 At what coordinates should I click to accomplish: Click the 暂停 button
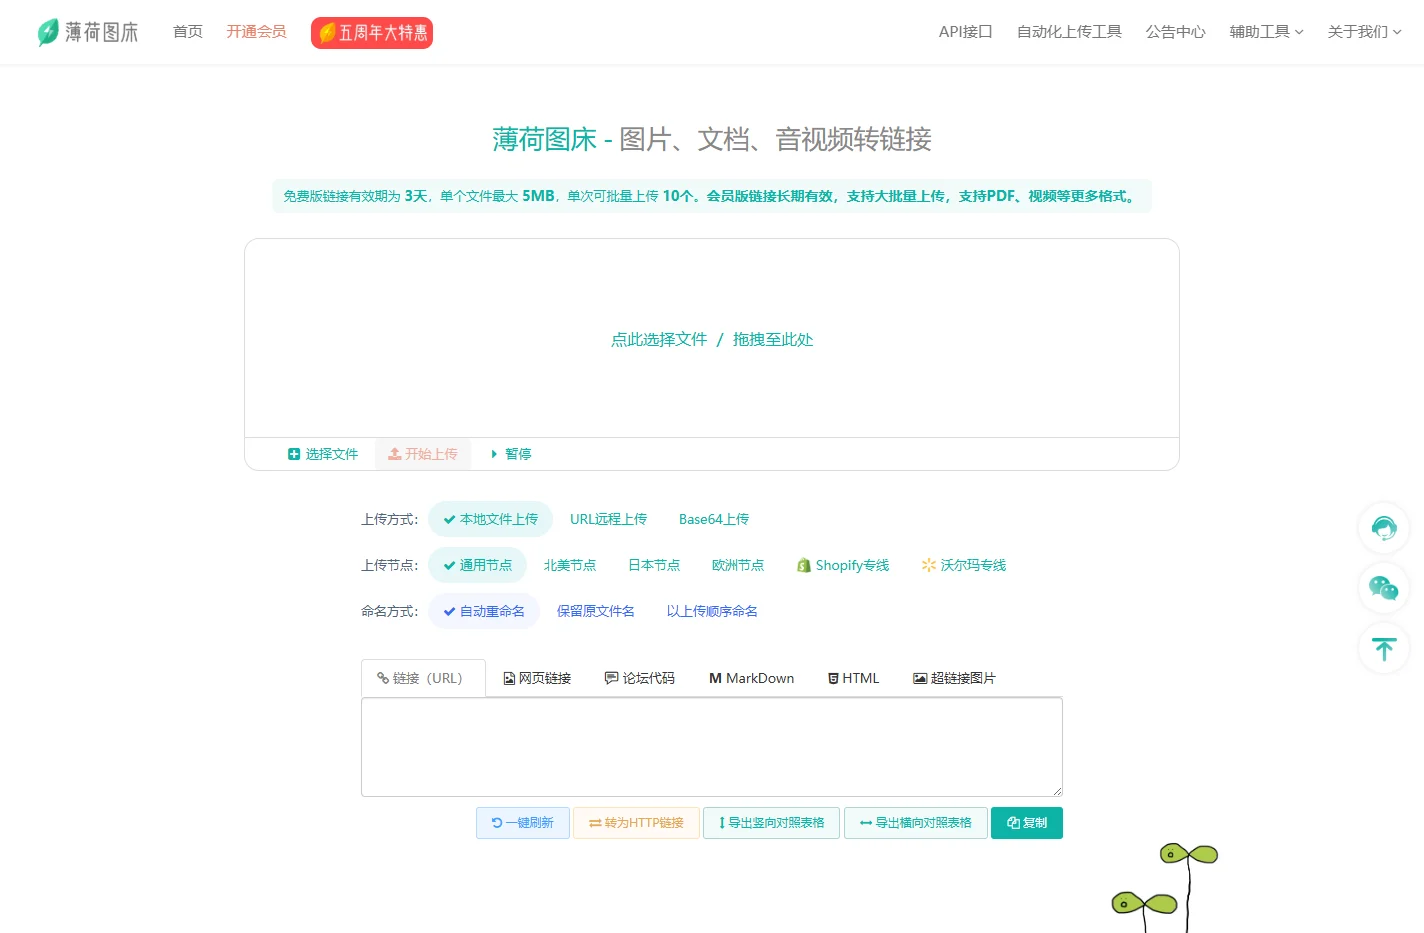point(511,454)
